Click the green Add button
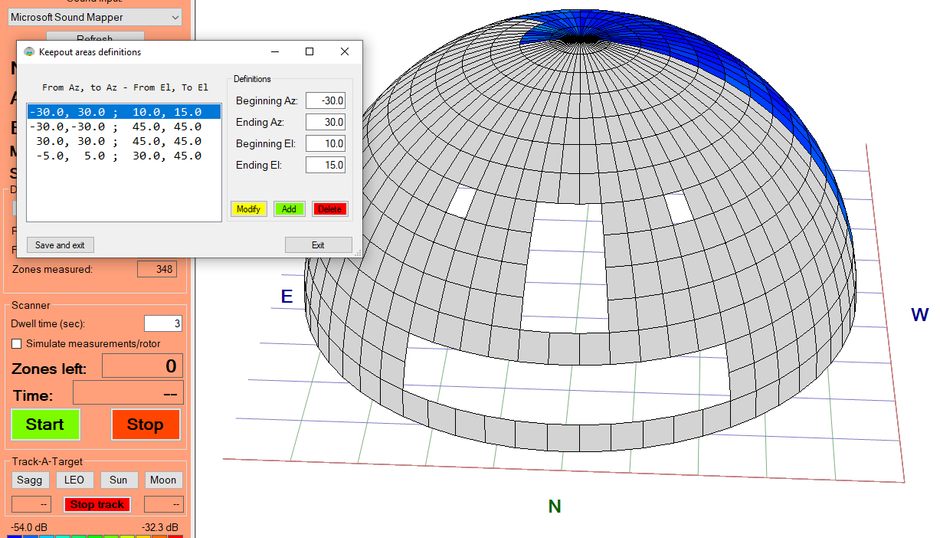The height and width of the screenshot is (538, 940). pyautogui.click(x=289, y=209)
